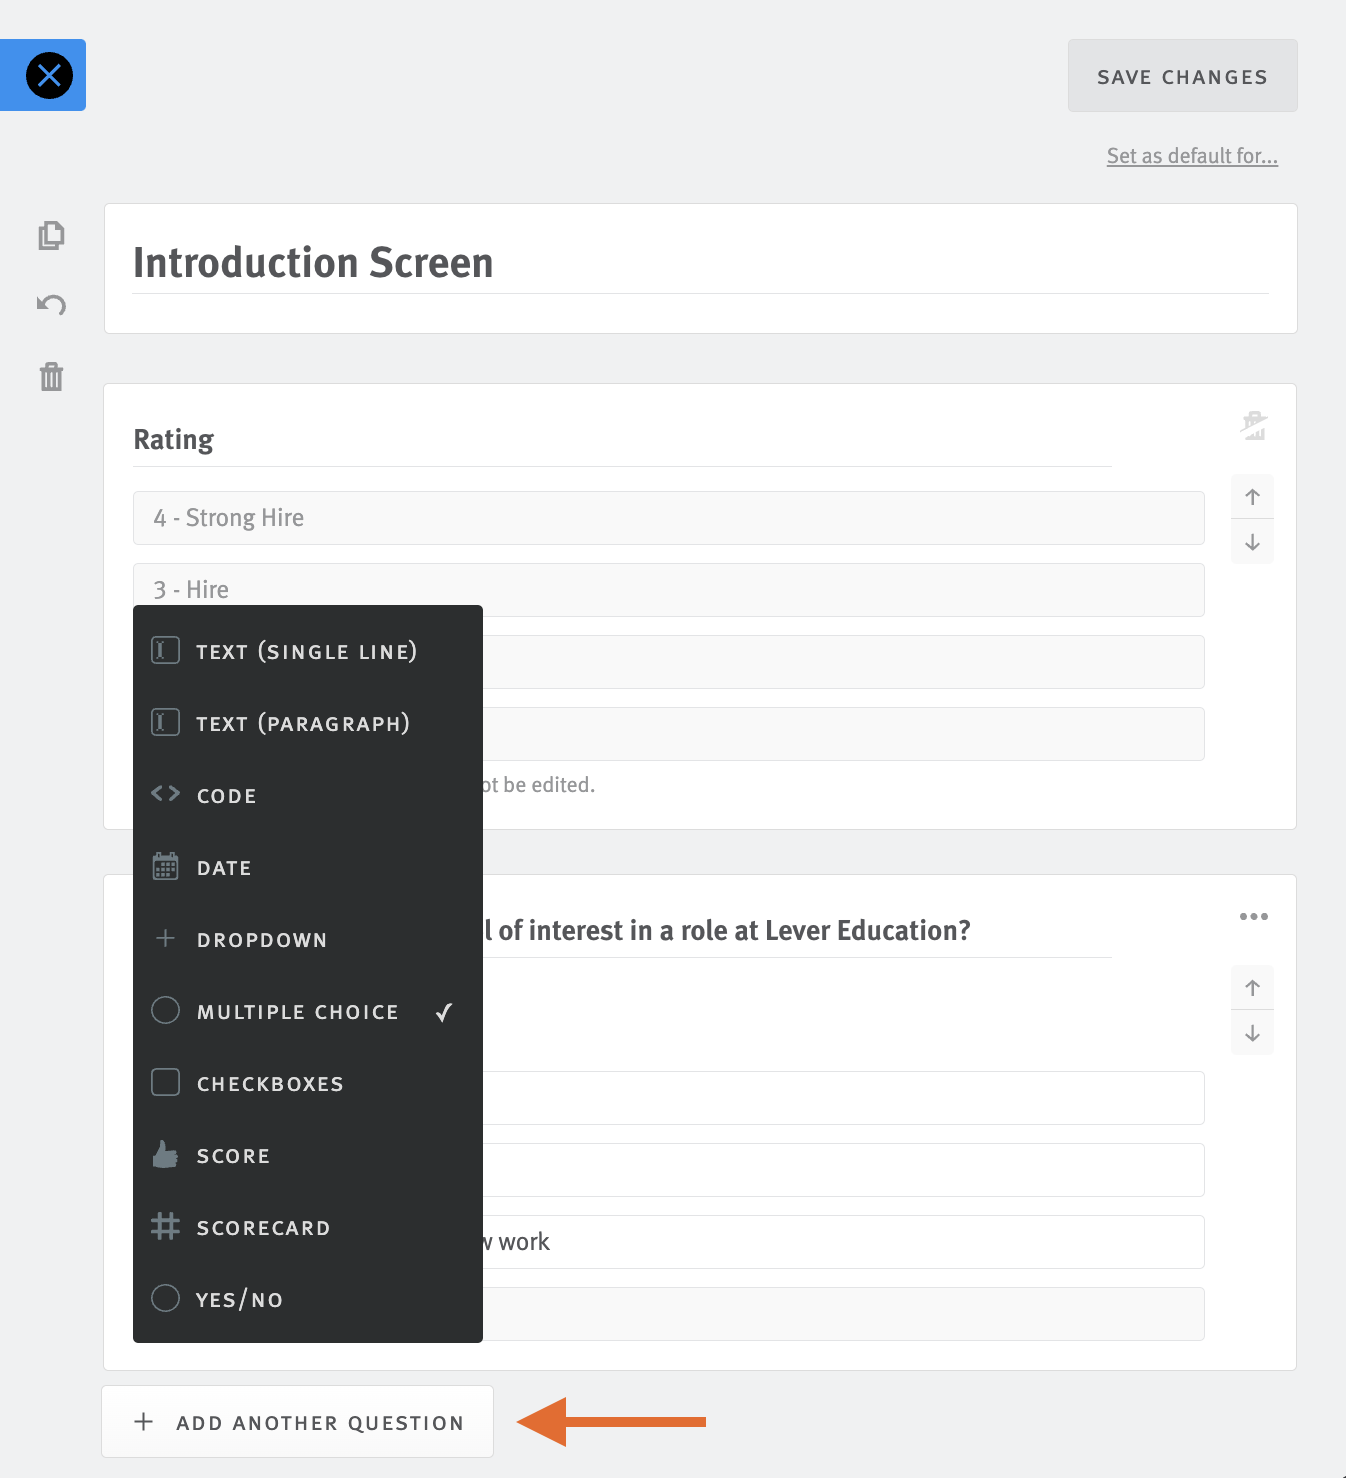Open the Dropdown question type option
The image size is (1346, 1478).
(x=261, y=939)
